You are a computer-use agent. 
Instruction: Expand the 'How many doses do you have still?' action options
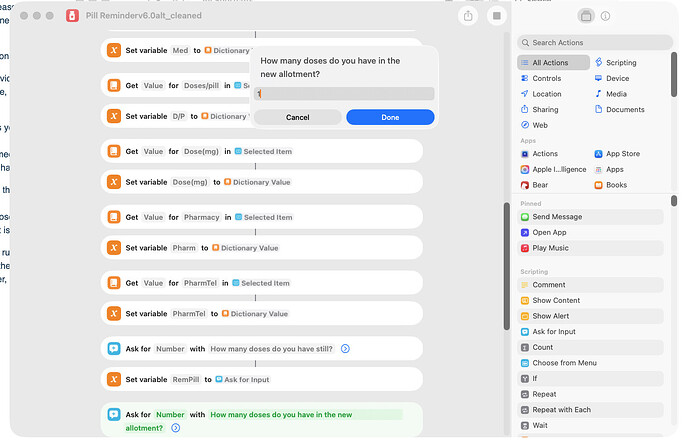tap(345, 348)
